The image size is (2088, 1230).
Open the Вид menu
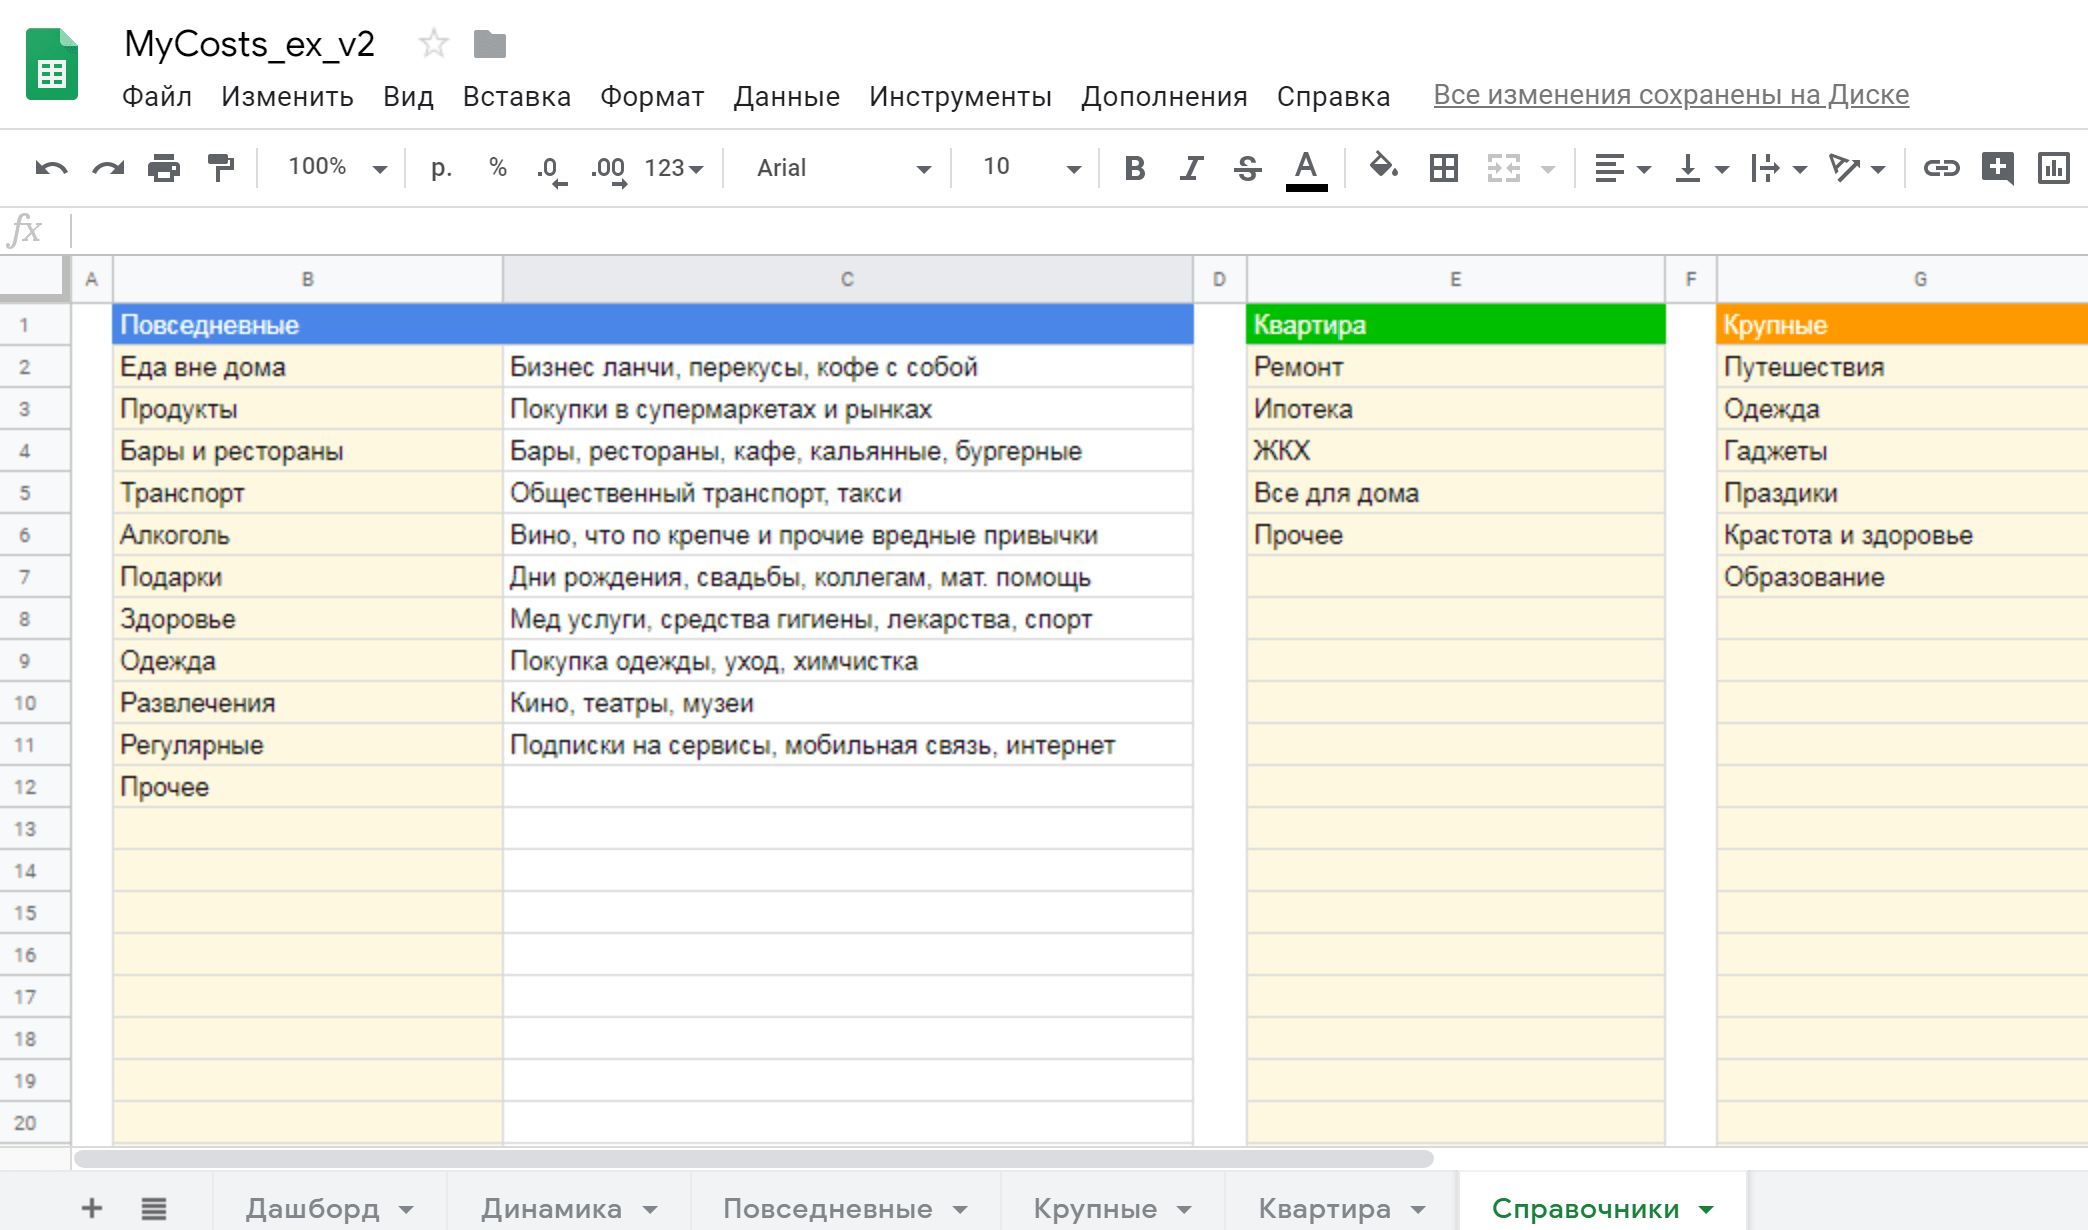(x=408, y=96)
